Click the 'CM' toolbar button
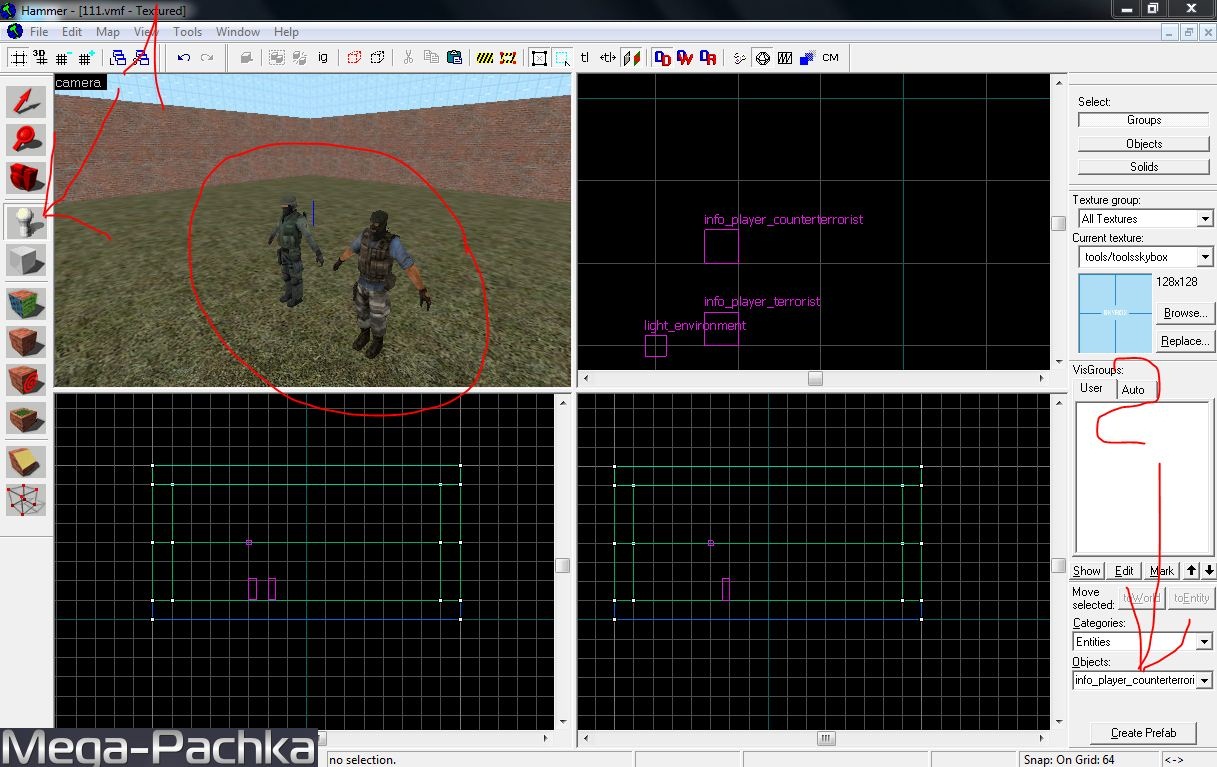Image resolution: width=1217 pixels, height=767 pixels. 830,58
